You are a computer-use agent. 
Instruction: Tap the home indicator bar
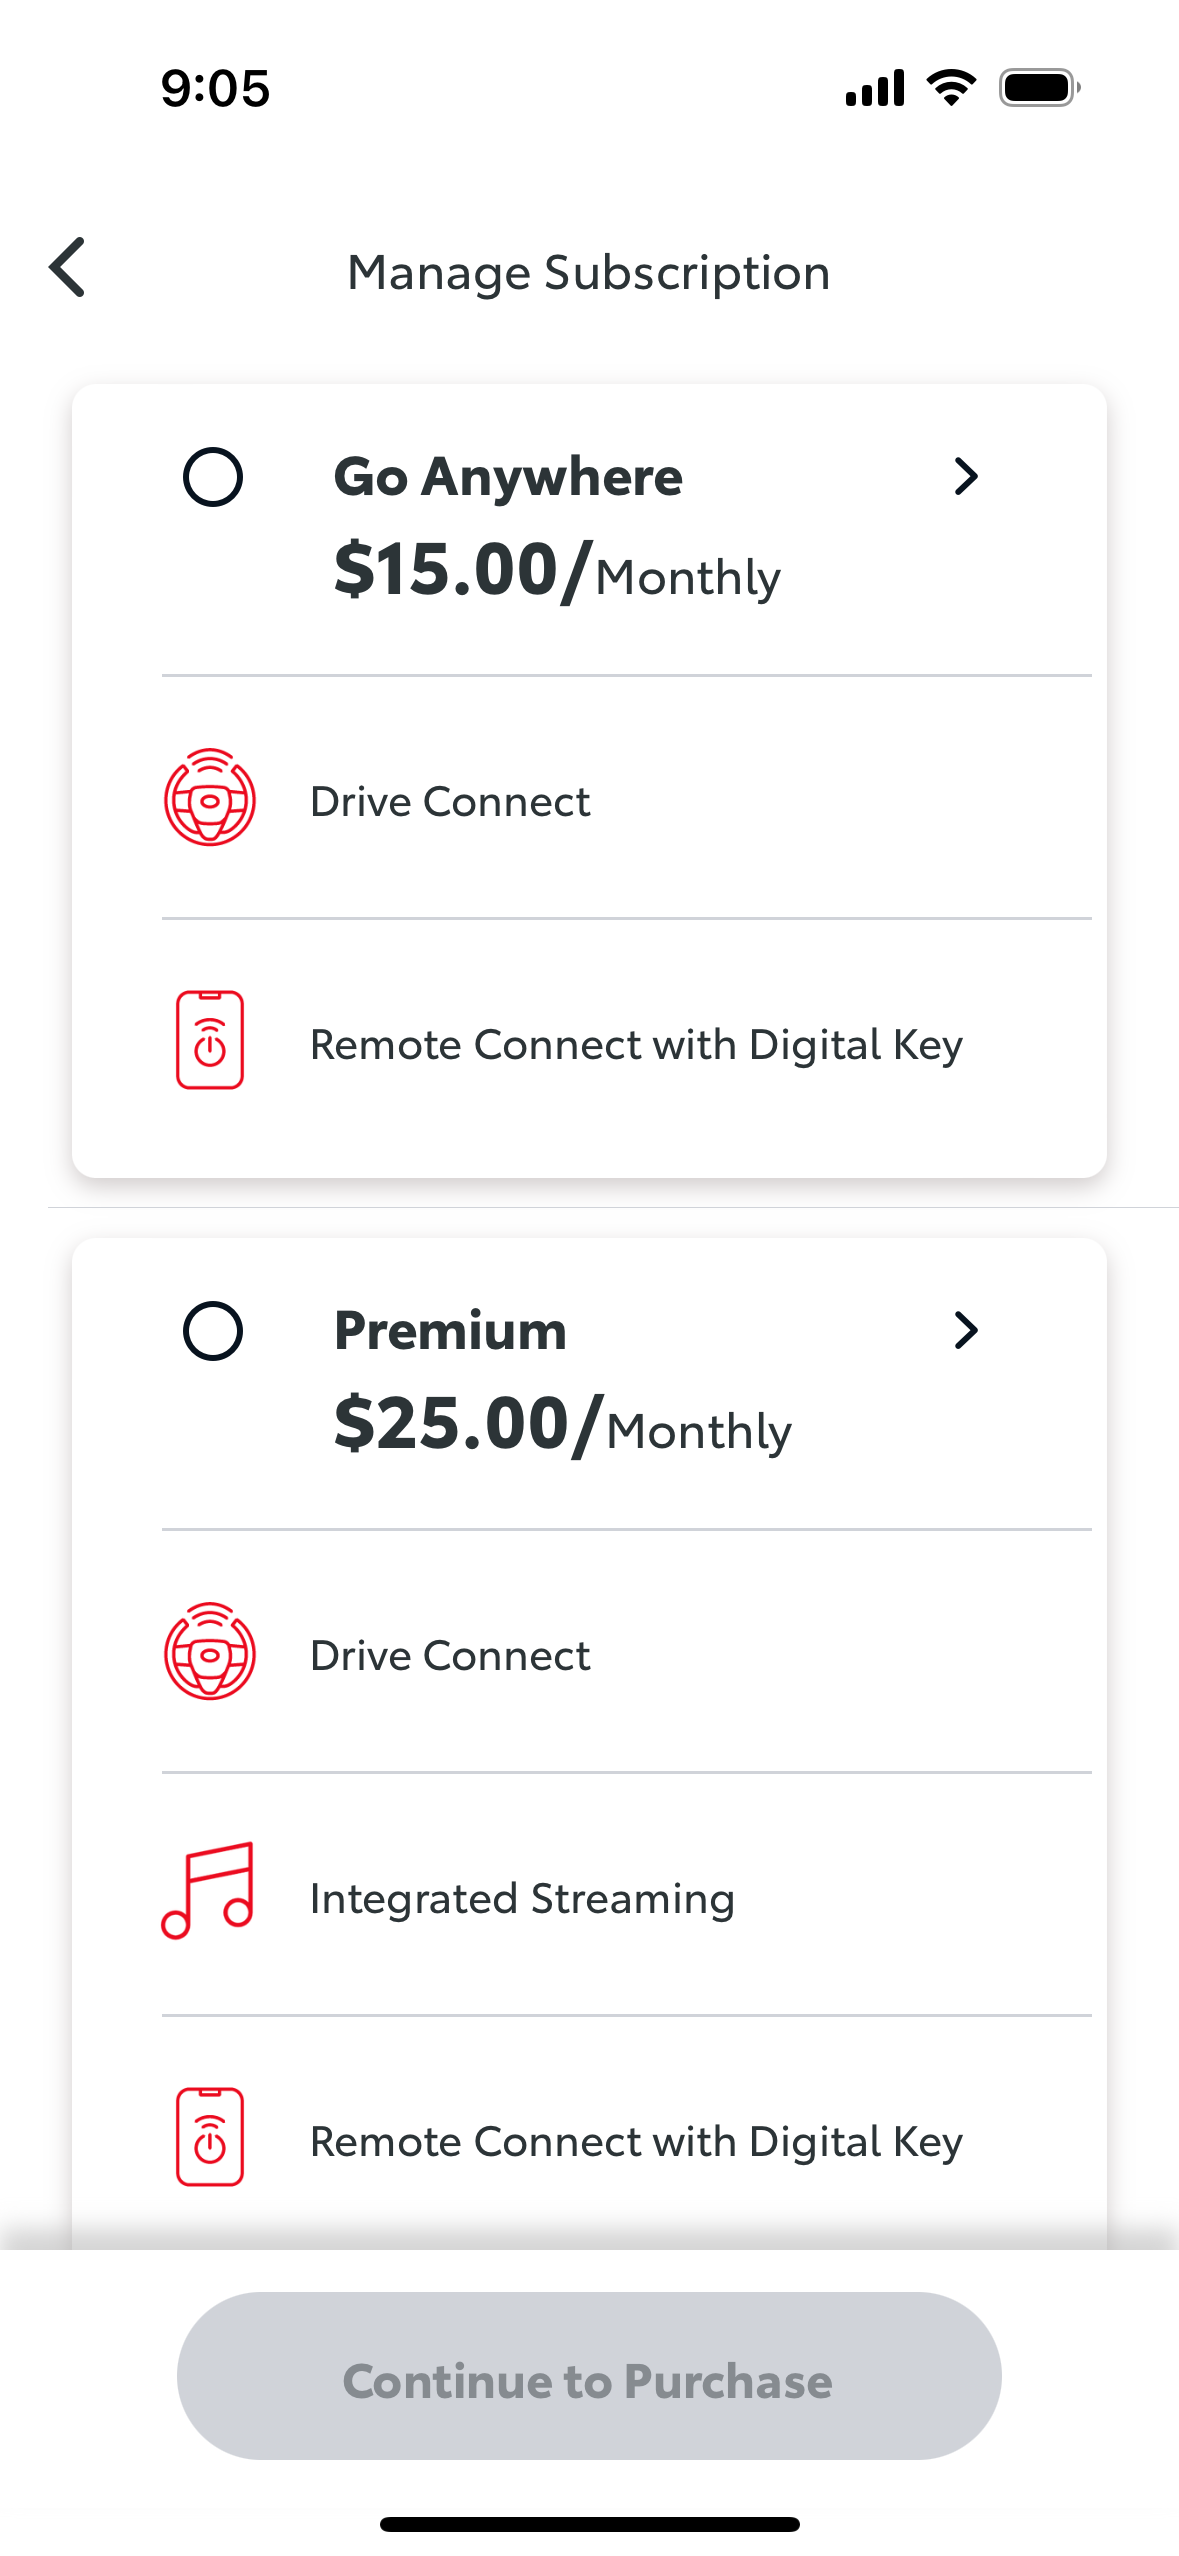coord(589,2524)
